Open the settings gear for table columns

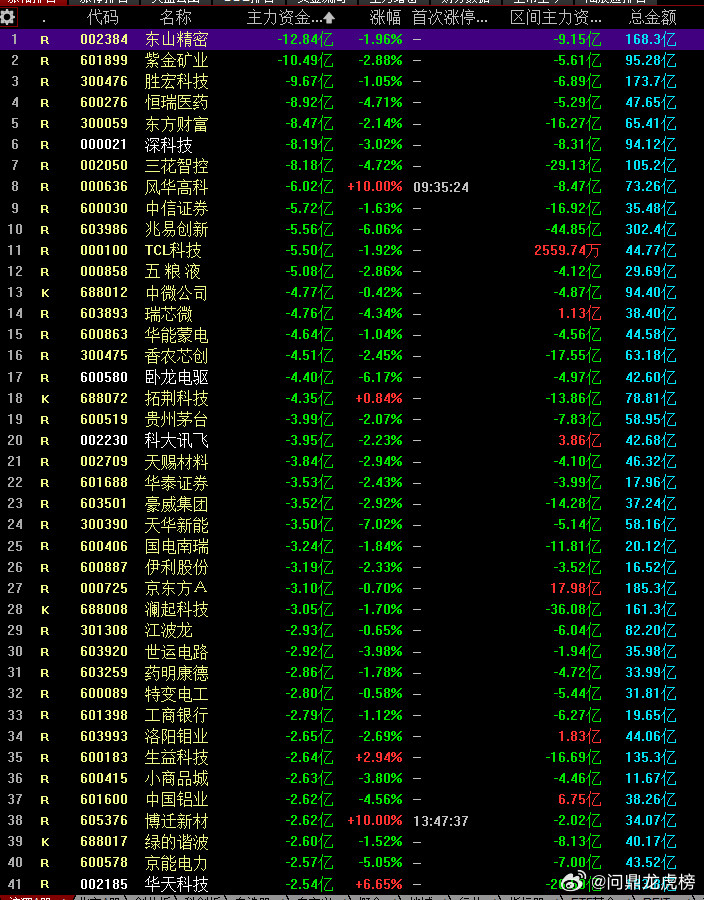7,17
